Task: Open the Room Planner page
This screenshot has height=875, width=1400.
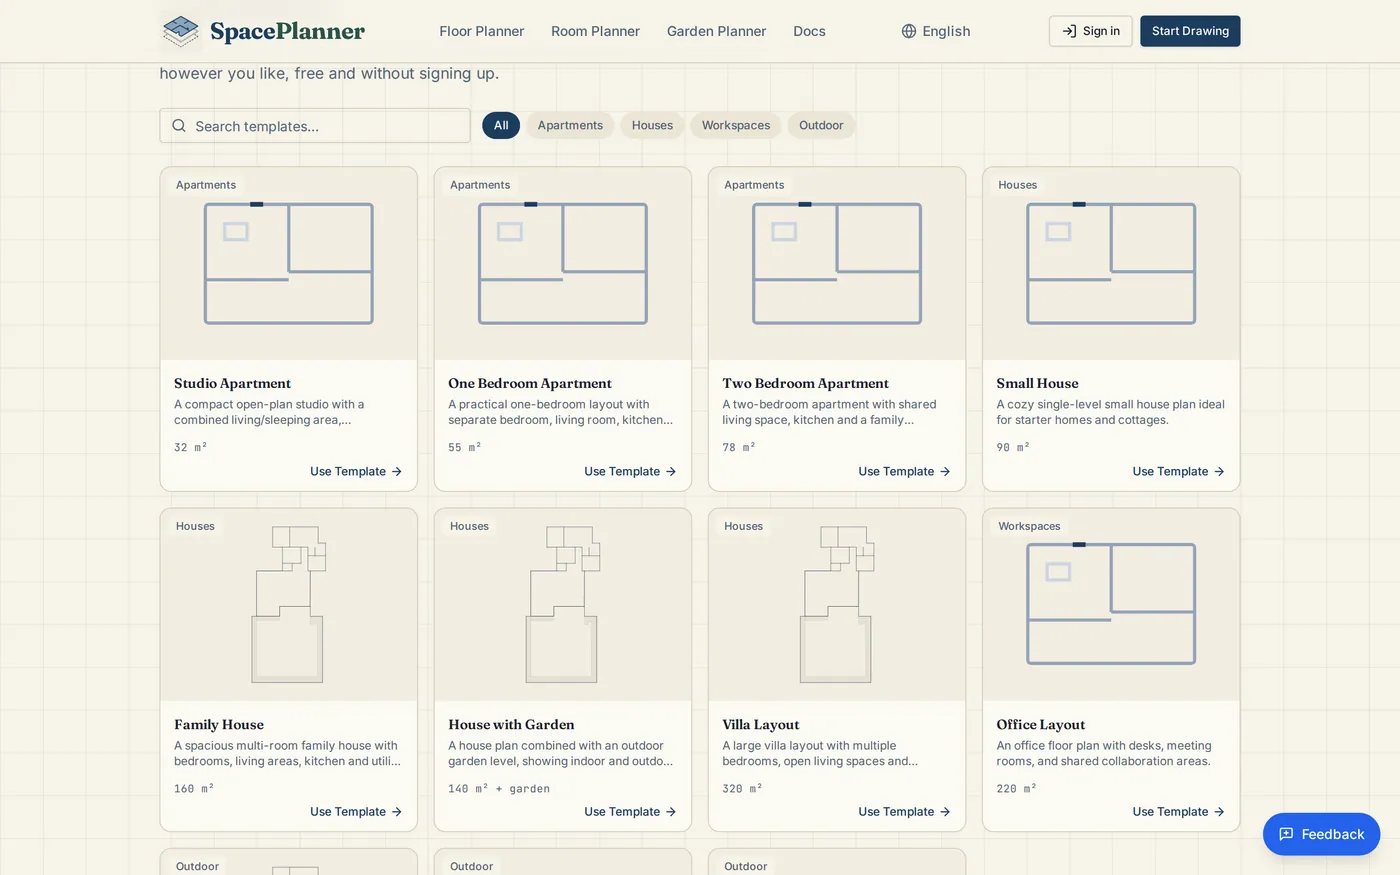Action: [x=595, y=31]
